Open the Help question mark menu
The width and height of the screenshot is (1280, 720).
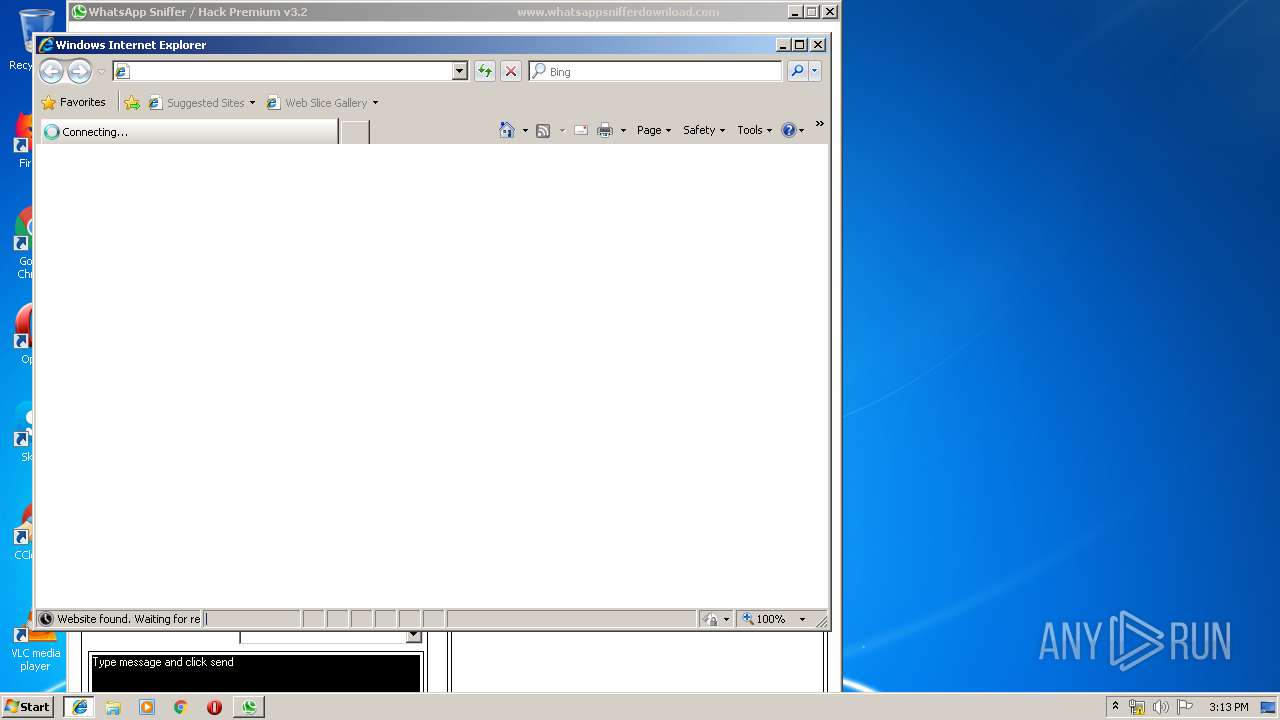(792, 130)
